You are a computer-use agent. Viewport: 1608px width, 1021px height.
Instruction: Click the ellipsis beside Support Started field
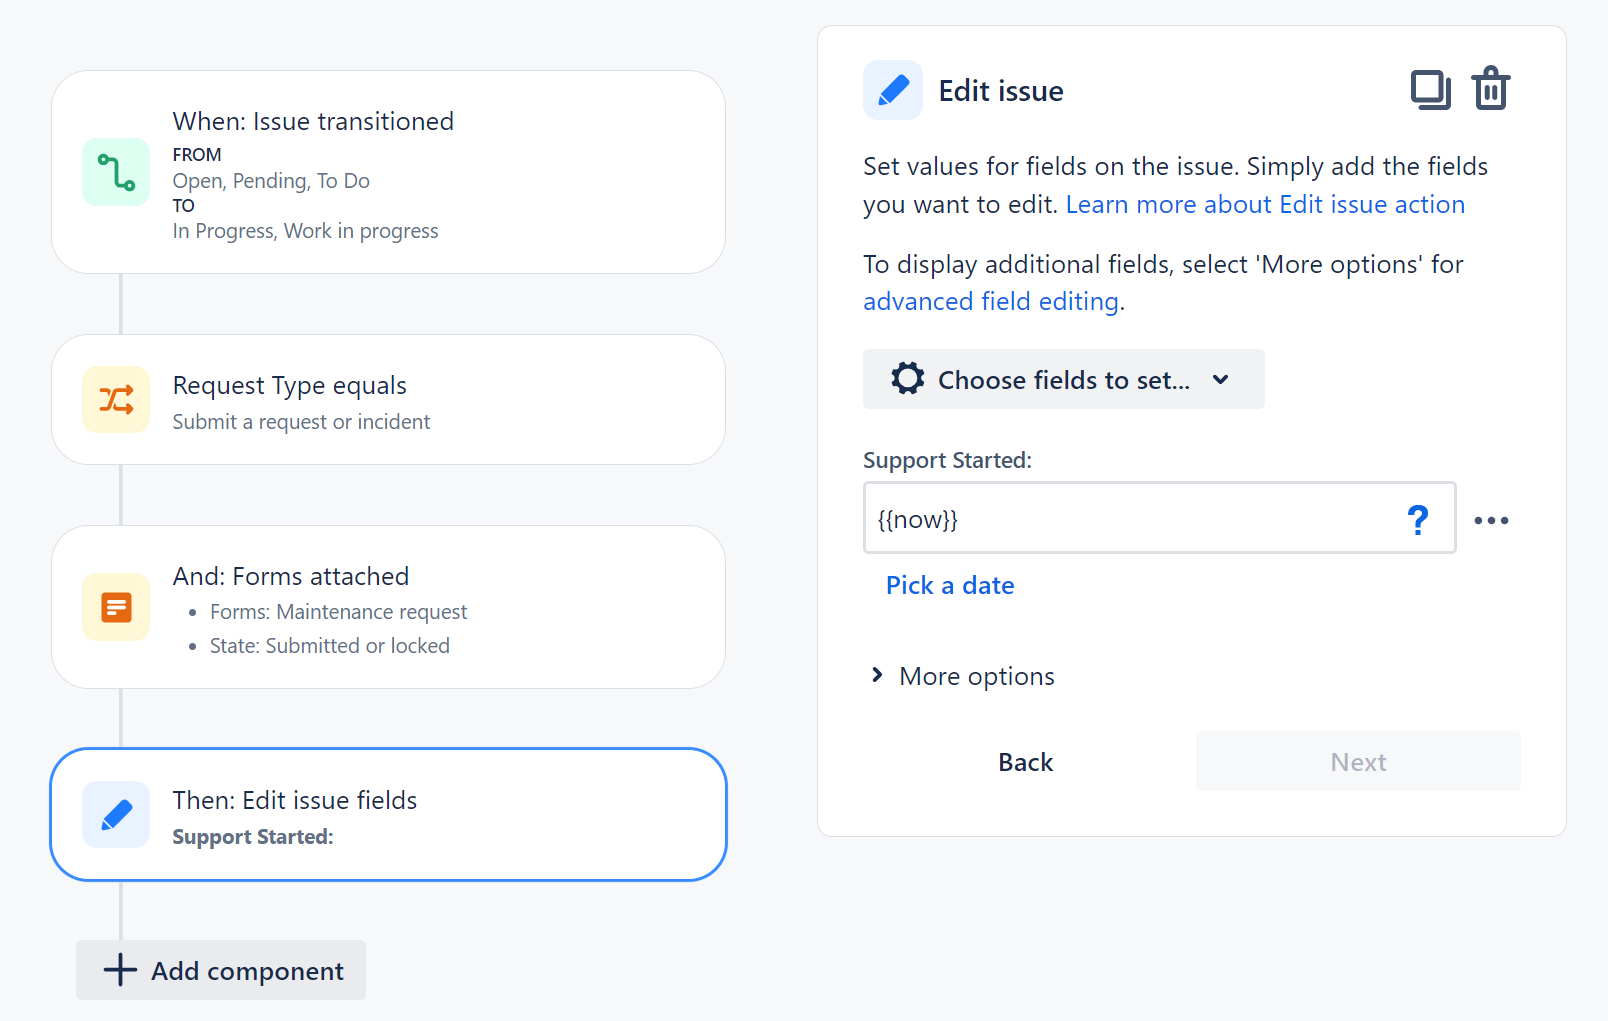(x=1492, y=520)
